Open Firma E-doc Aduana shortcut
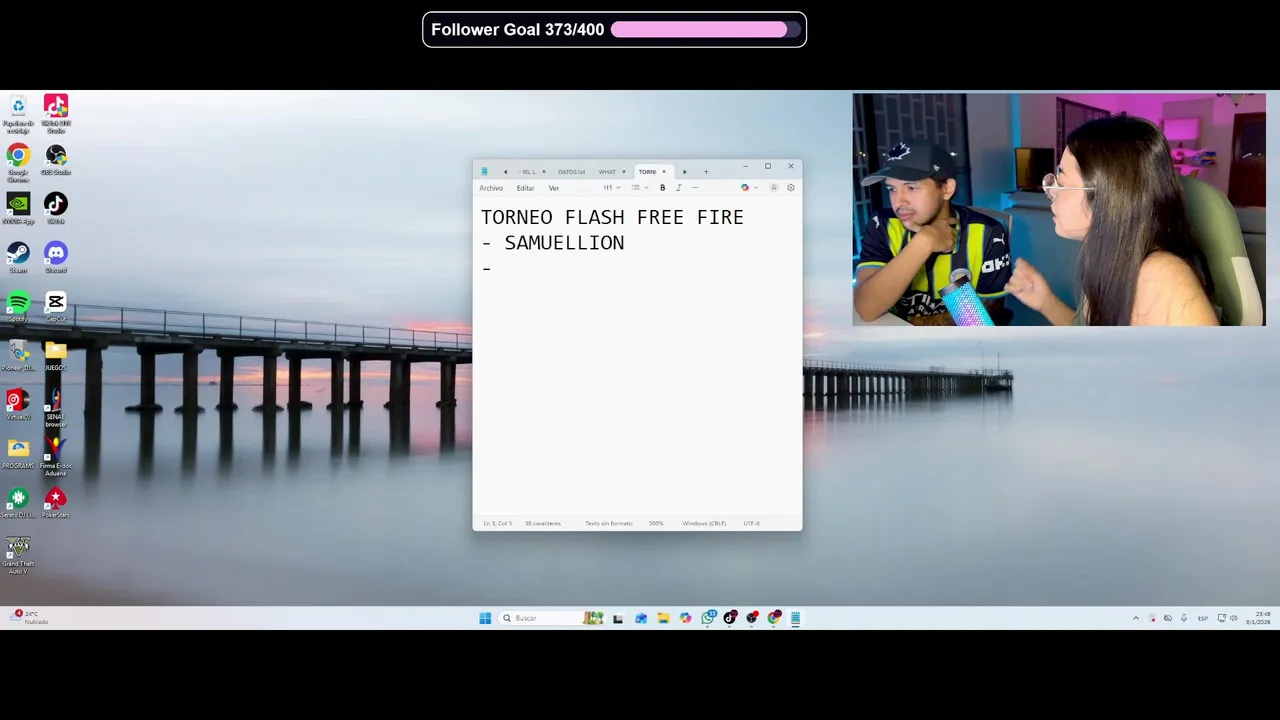This screenshot has width=1280, height=720. [56, 457]
